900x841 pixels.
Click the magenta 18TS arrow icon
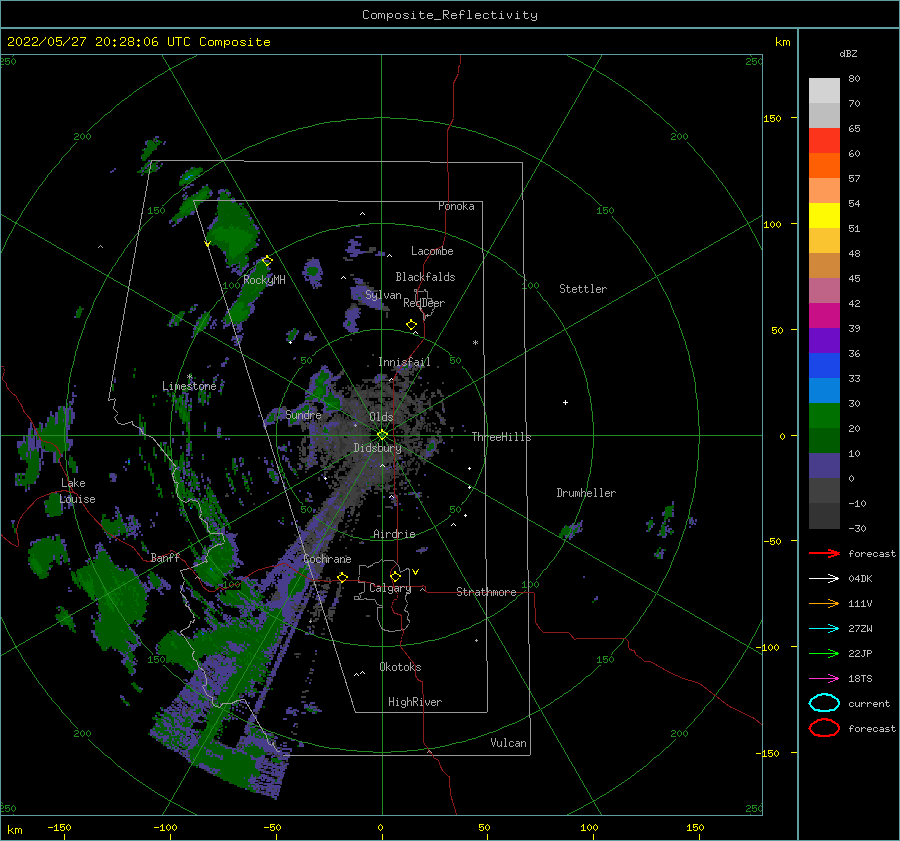coord(824,679)
